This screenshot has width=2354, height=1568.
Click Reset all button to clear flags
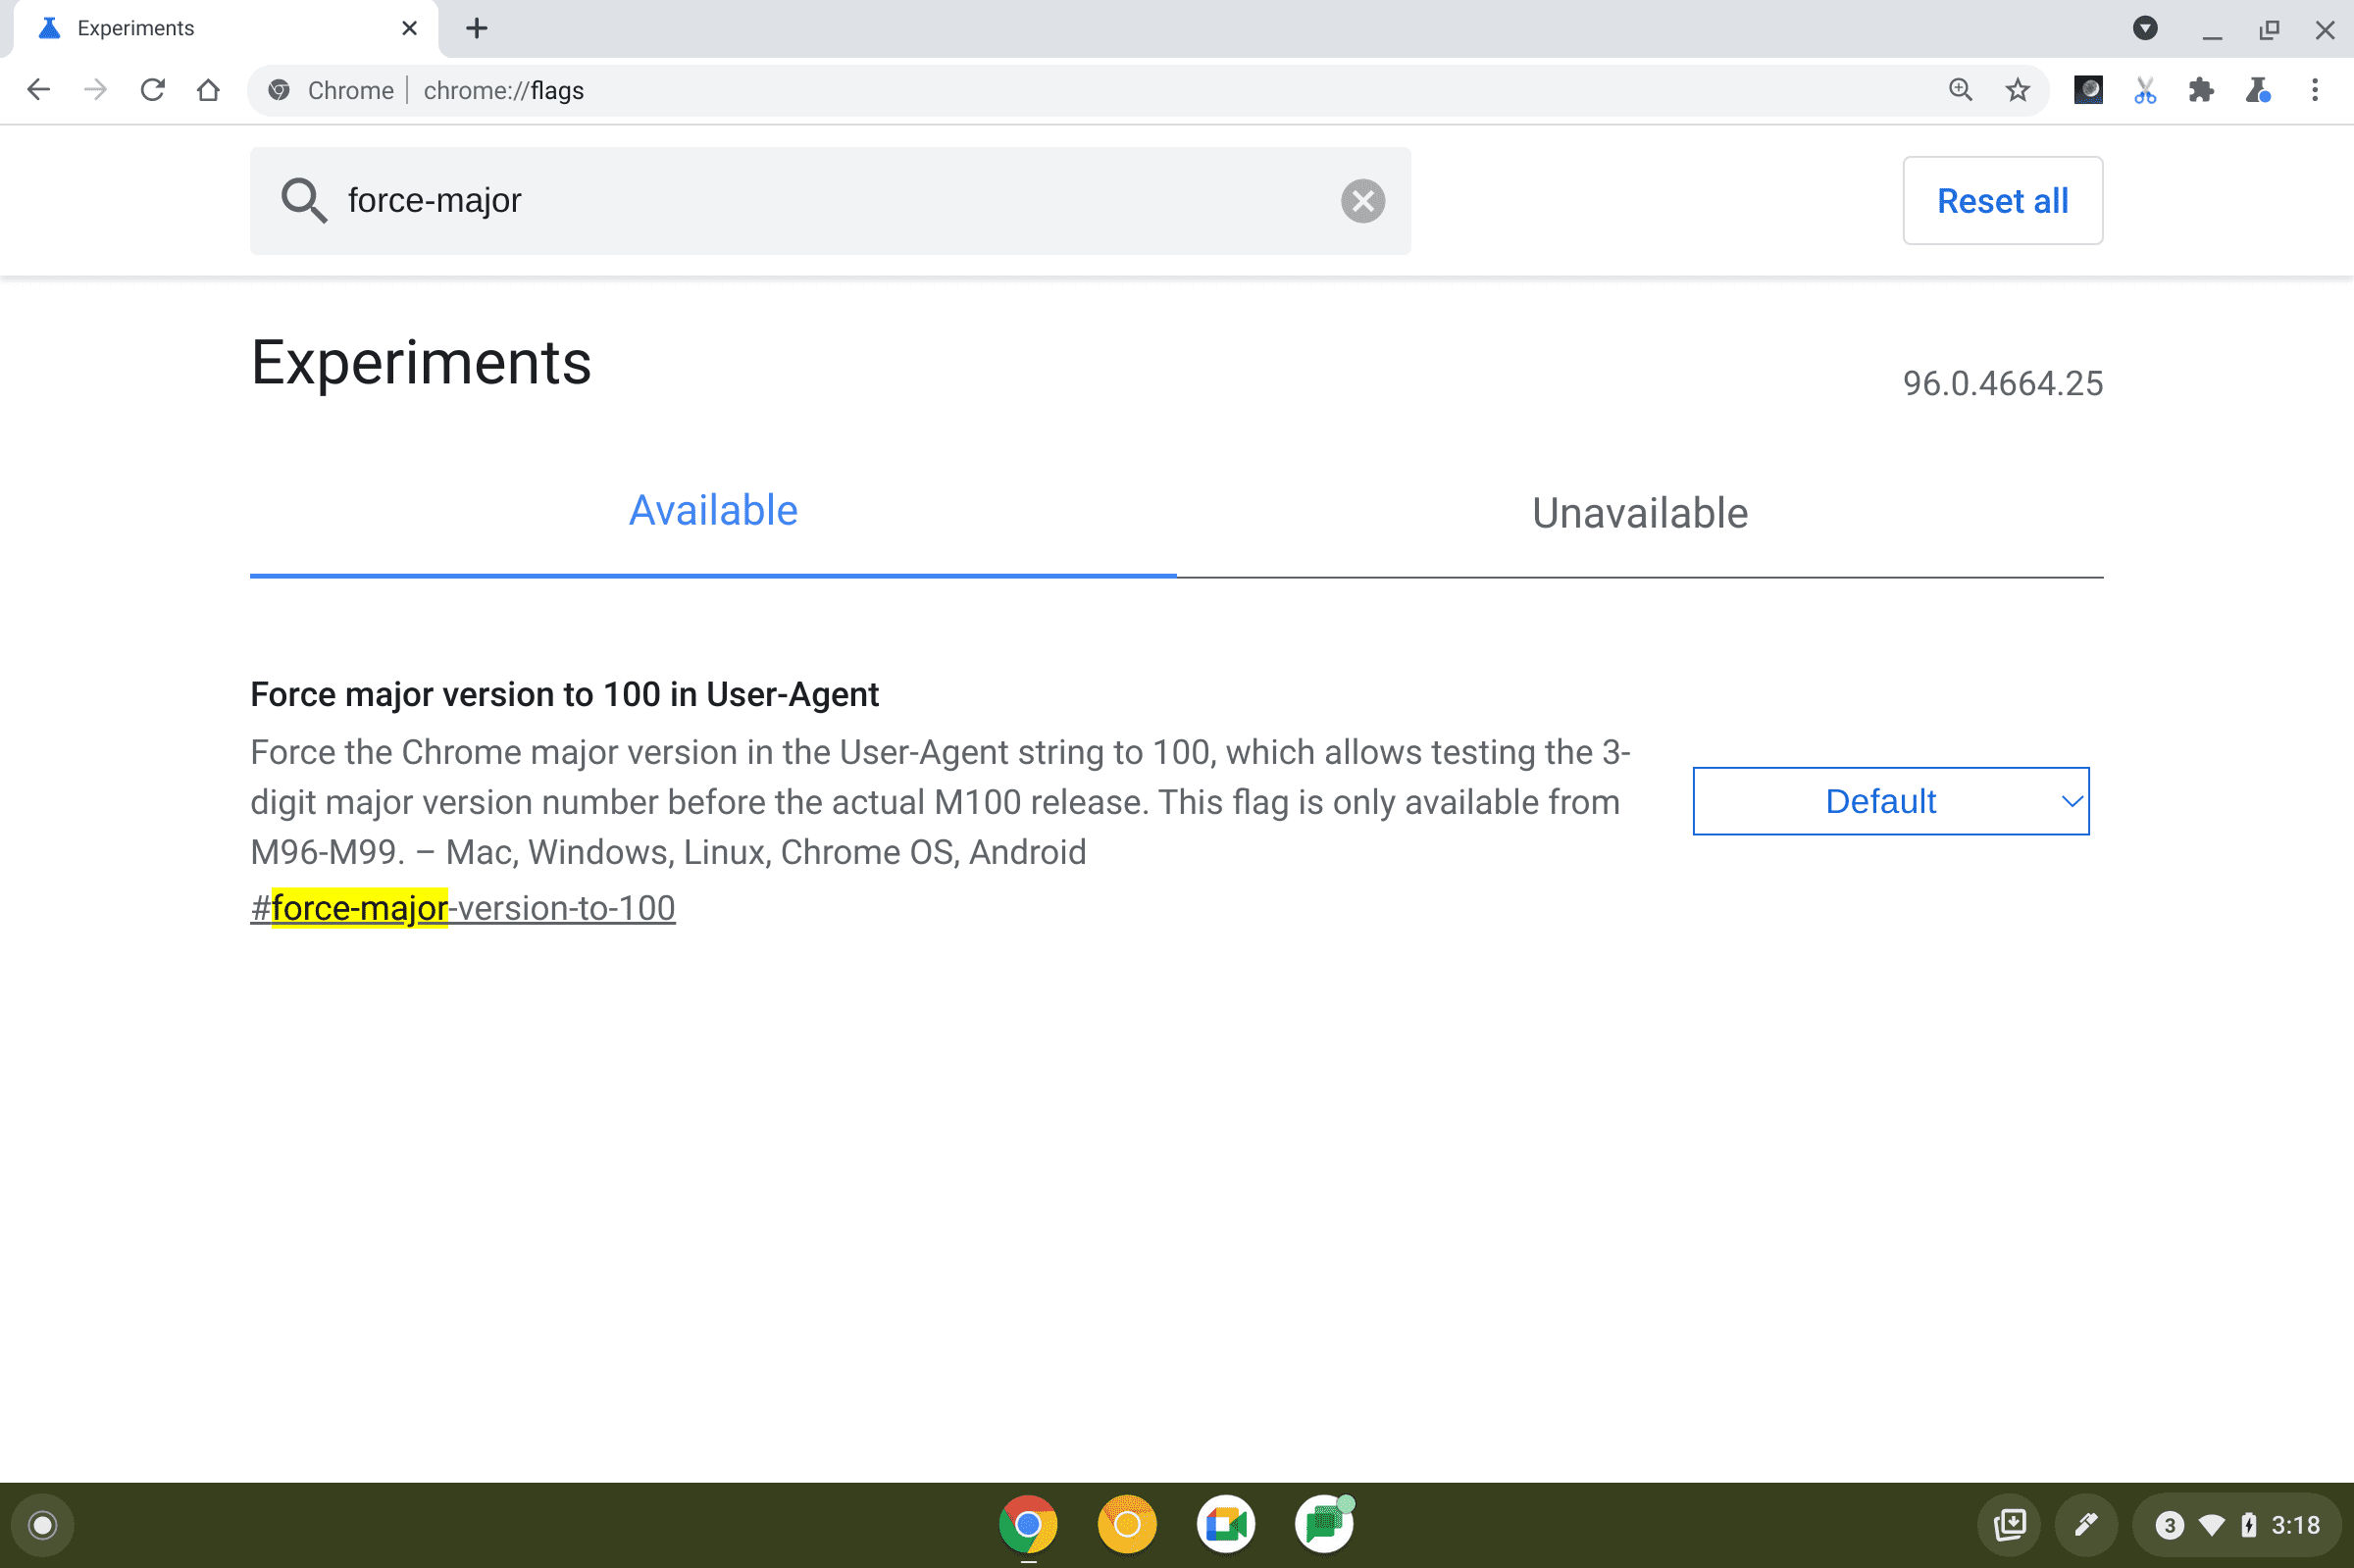pos(2002,199)
